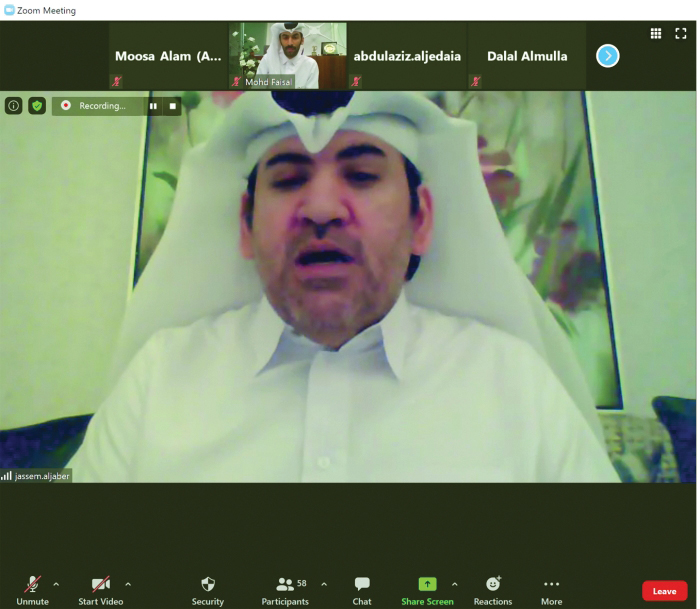The image size is (700, 609).
Task: Open the More options menu
Action: click(x=551, y=590)
